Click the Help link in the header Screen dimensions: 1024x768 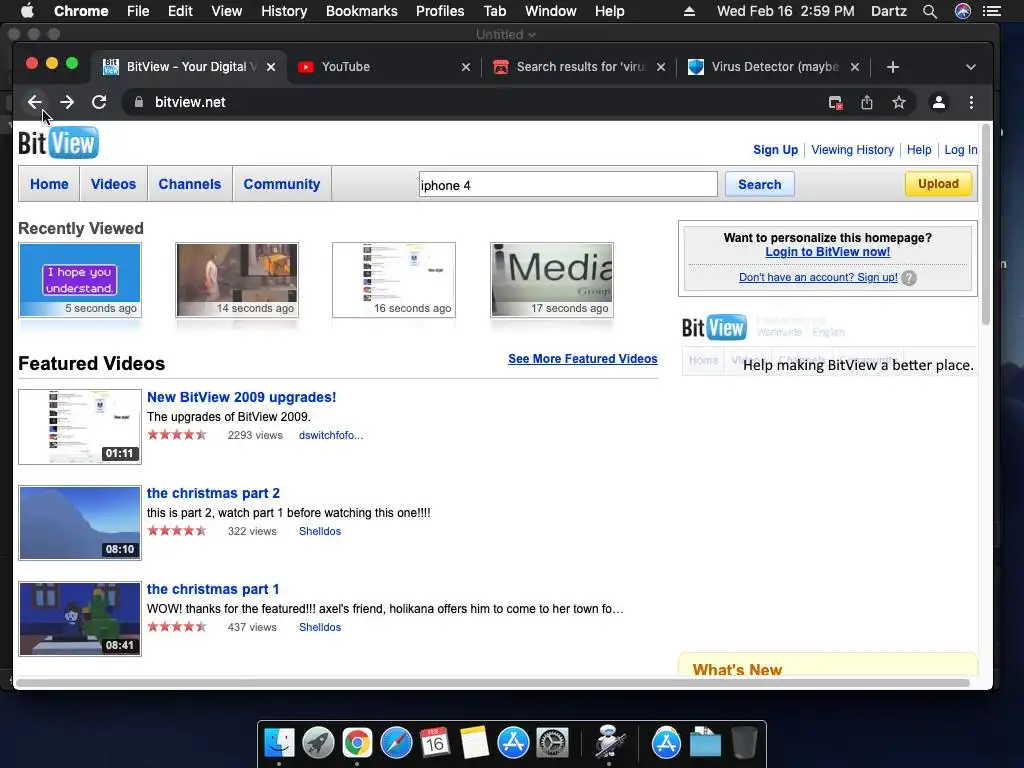coord(919,150)
